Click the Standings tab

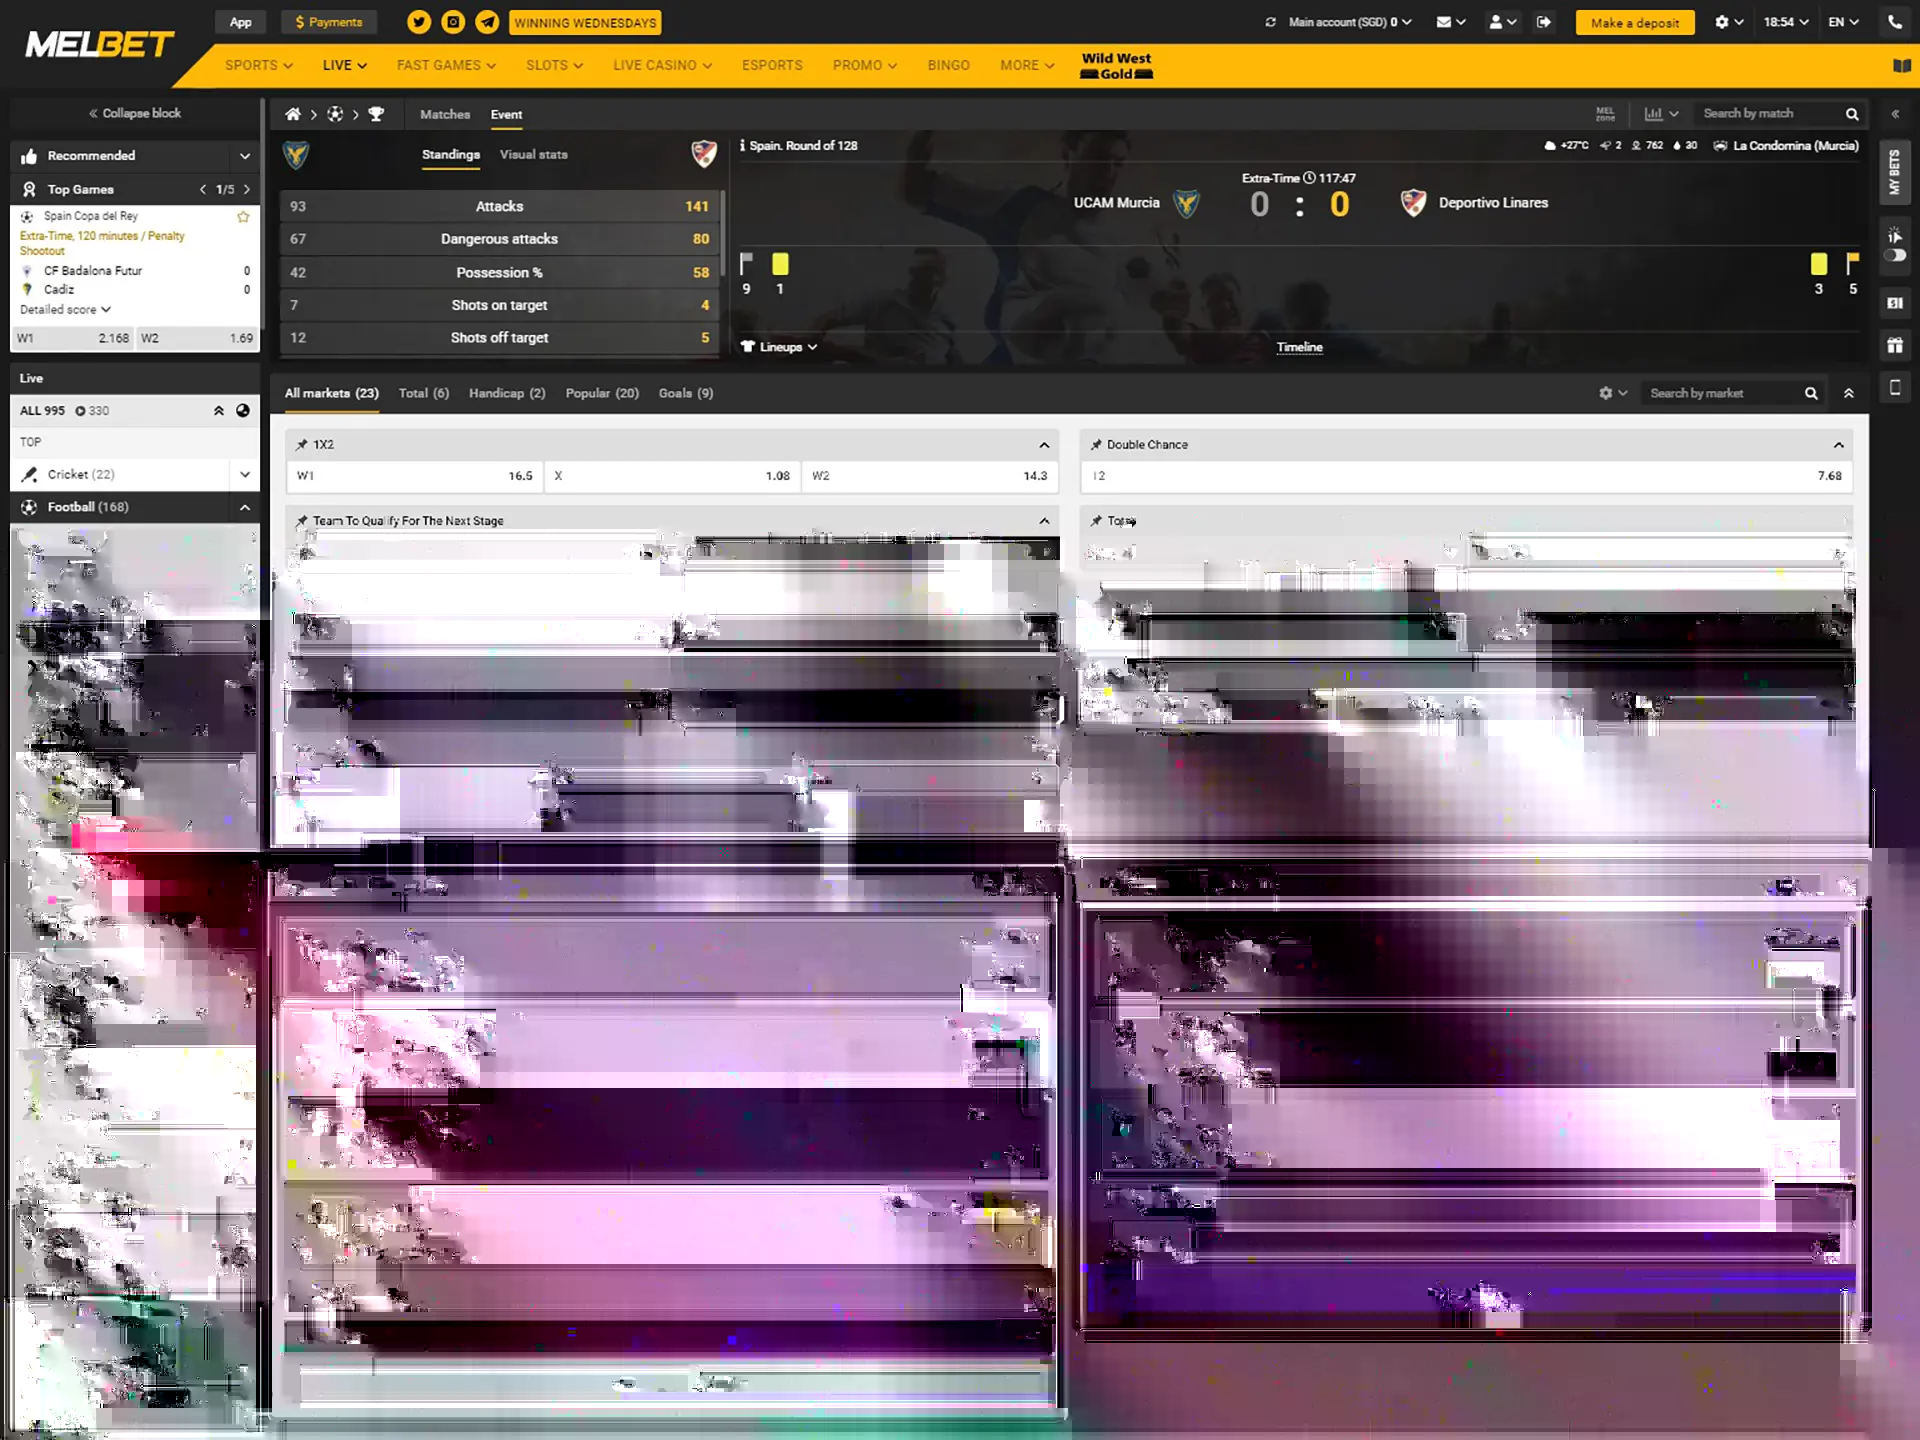(x=449, y=154)
